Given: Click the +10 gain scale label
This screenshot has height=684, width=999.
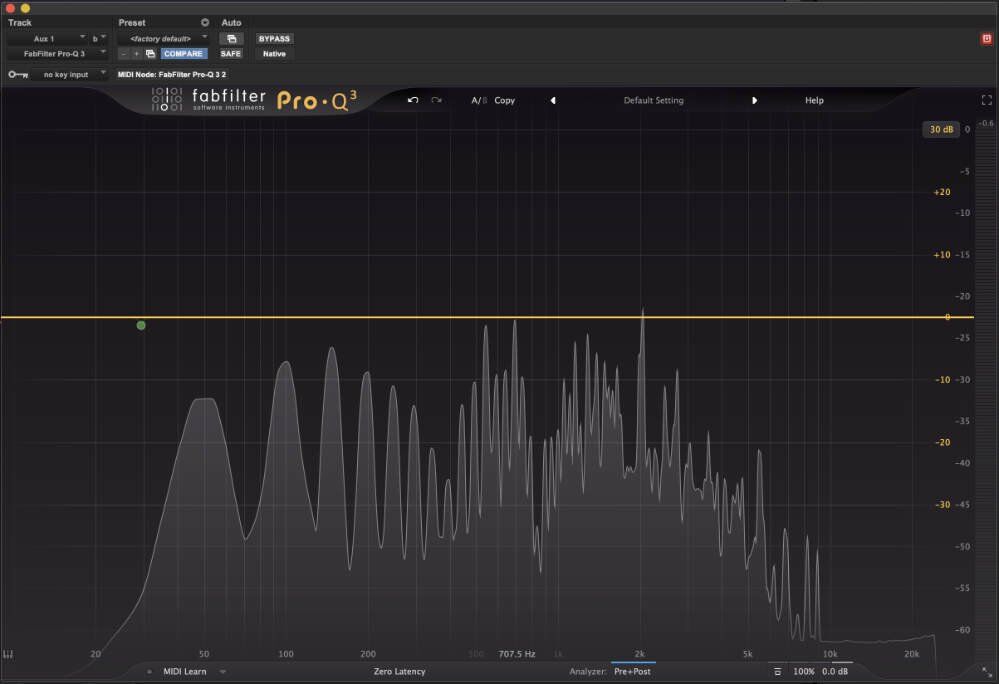Looking at the screenshot, I should tap(942, 255).
